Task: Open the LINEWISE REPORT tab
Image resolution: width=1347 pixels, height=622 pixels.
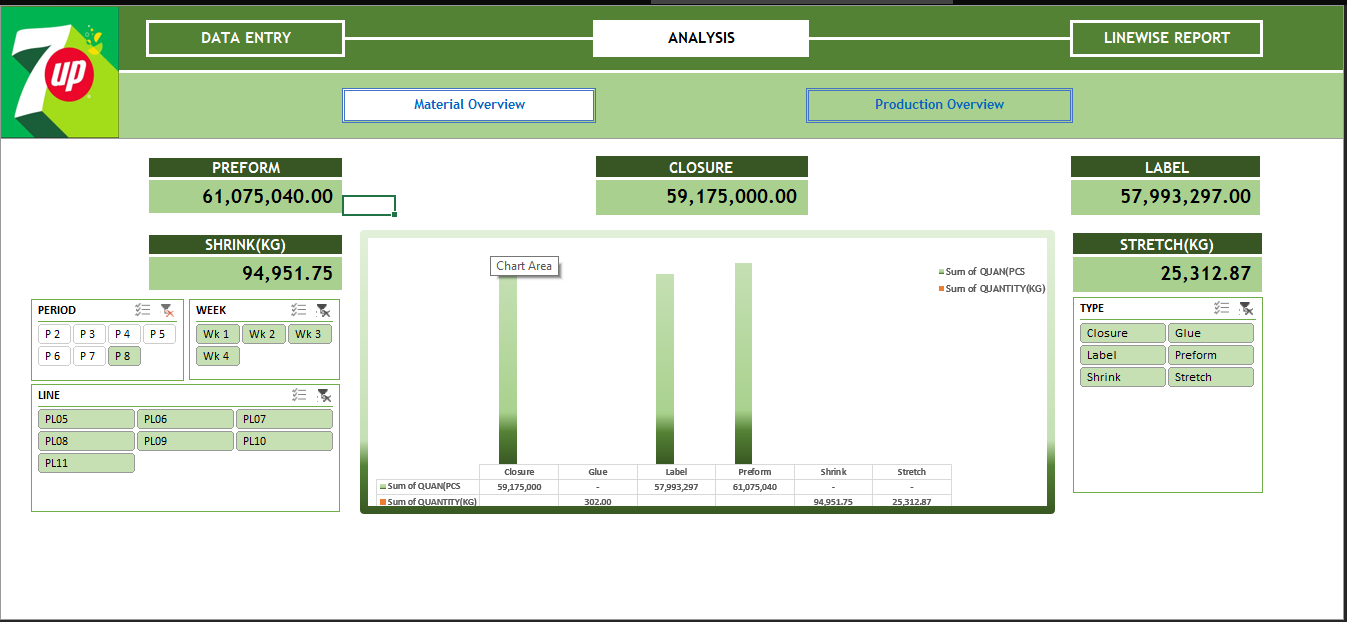Action: click(x=1166, y=38)
